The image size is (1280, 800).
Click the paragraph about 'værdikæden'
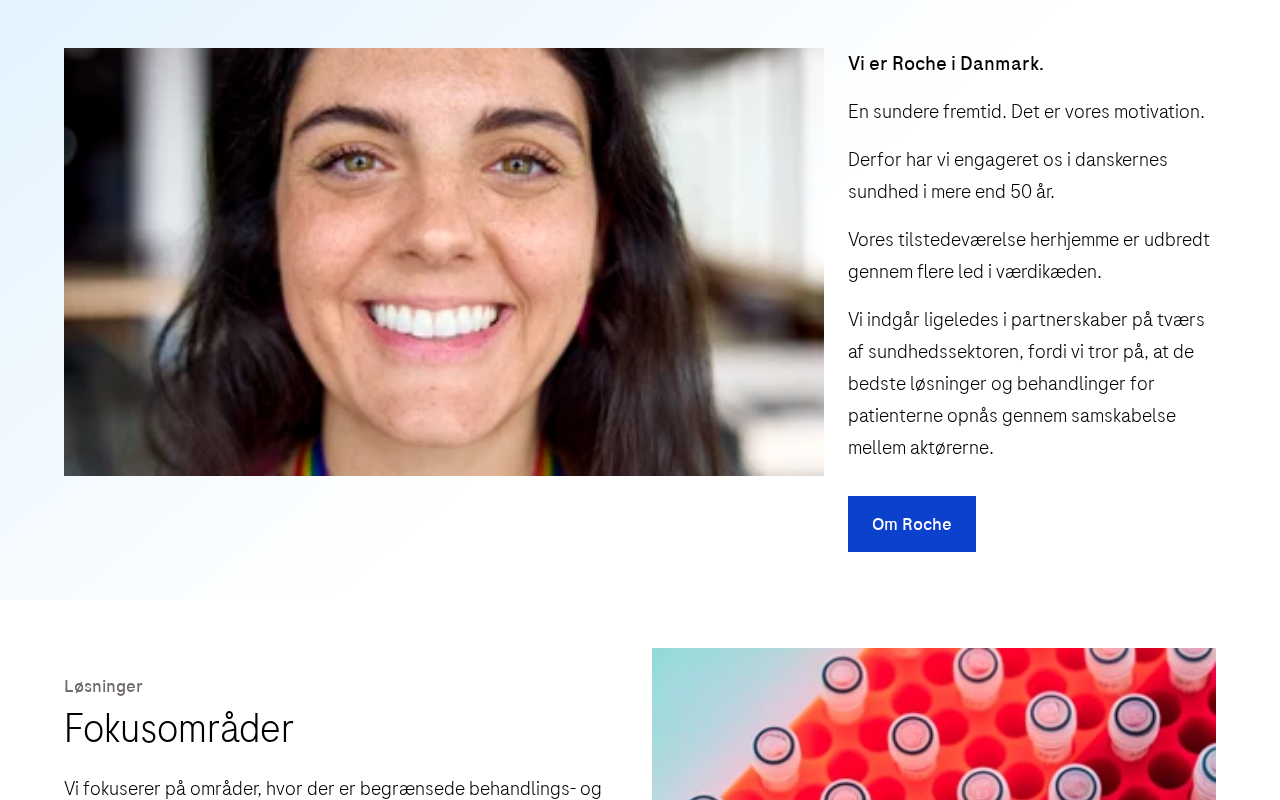click(1029, 256)
